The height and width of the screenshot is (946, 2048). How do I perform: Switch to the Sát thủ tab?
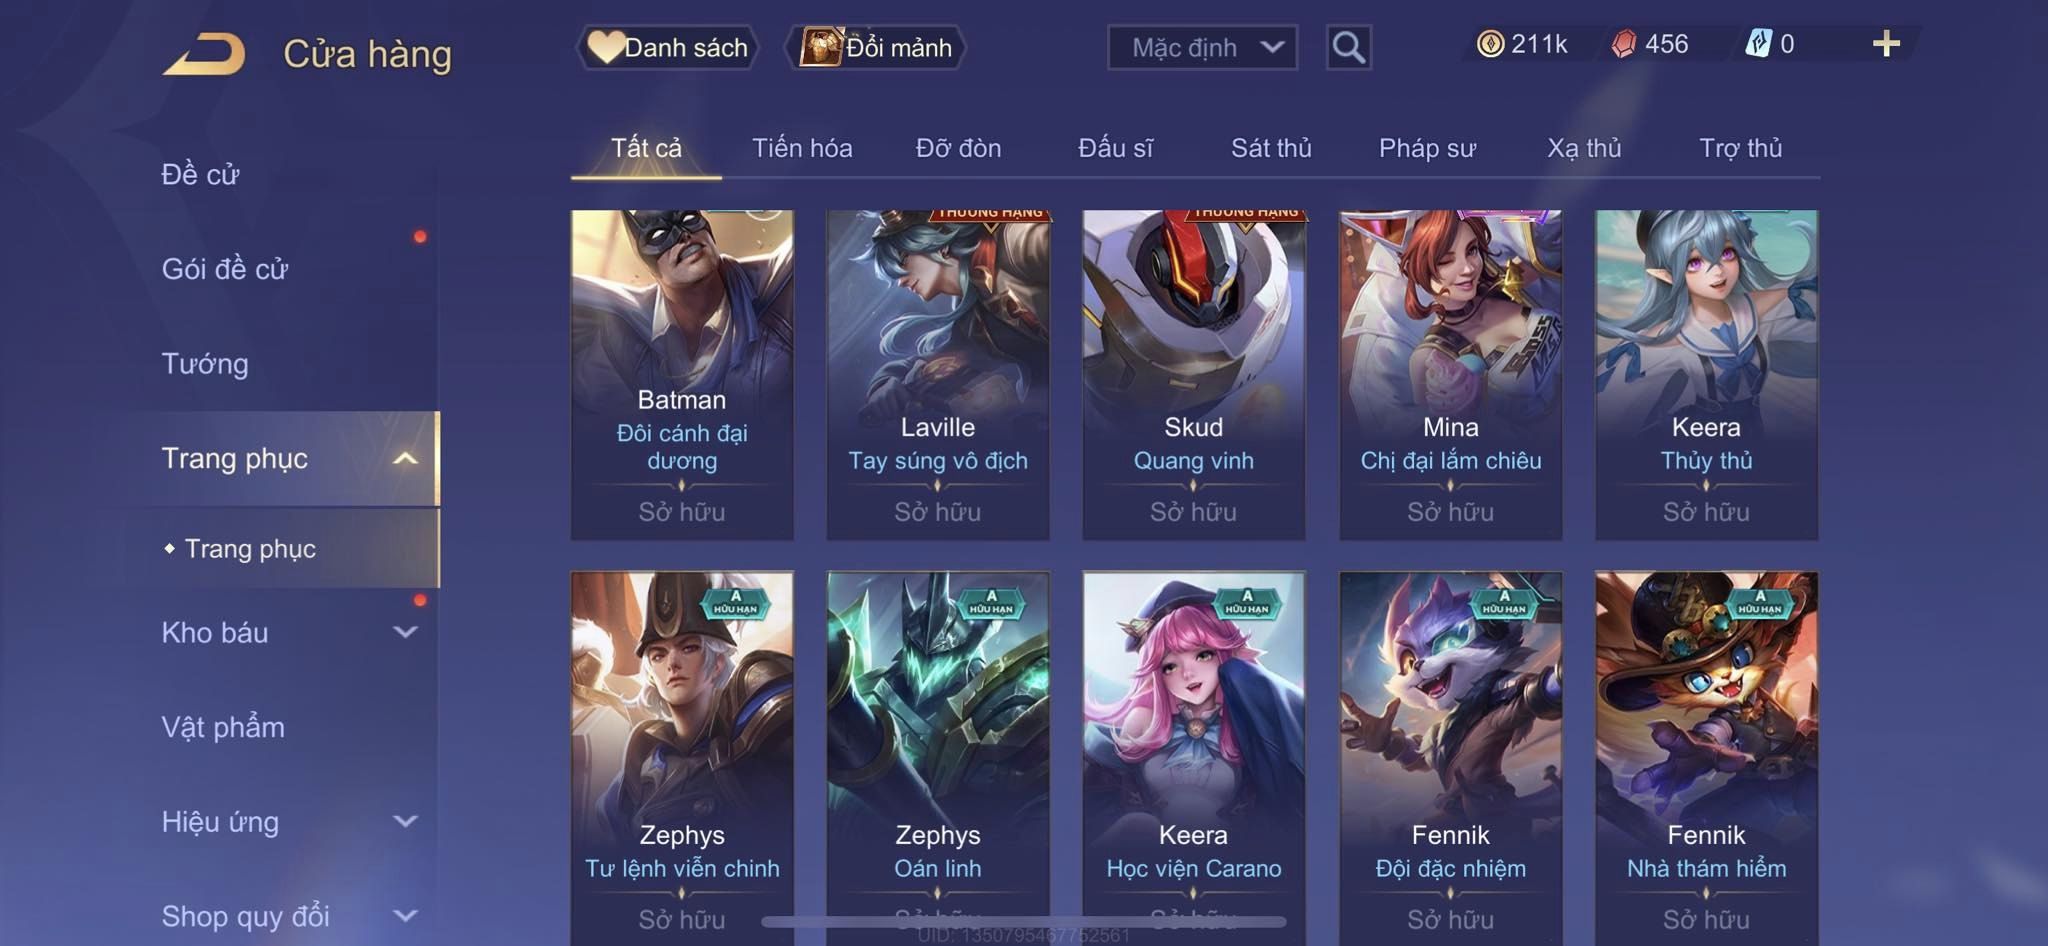pos(1271,148)
